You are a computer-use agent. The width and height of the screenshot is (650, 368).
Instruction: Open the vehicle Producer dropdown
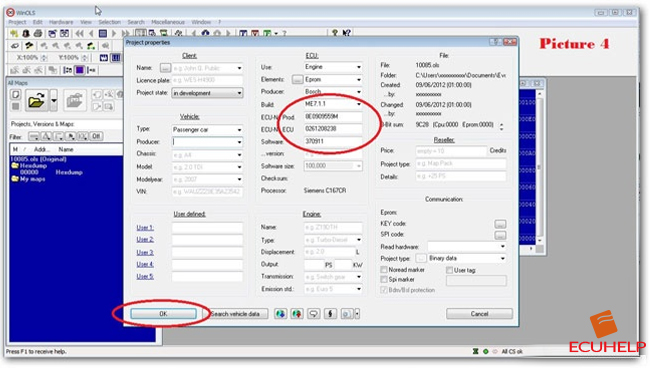tap(207, 142)
